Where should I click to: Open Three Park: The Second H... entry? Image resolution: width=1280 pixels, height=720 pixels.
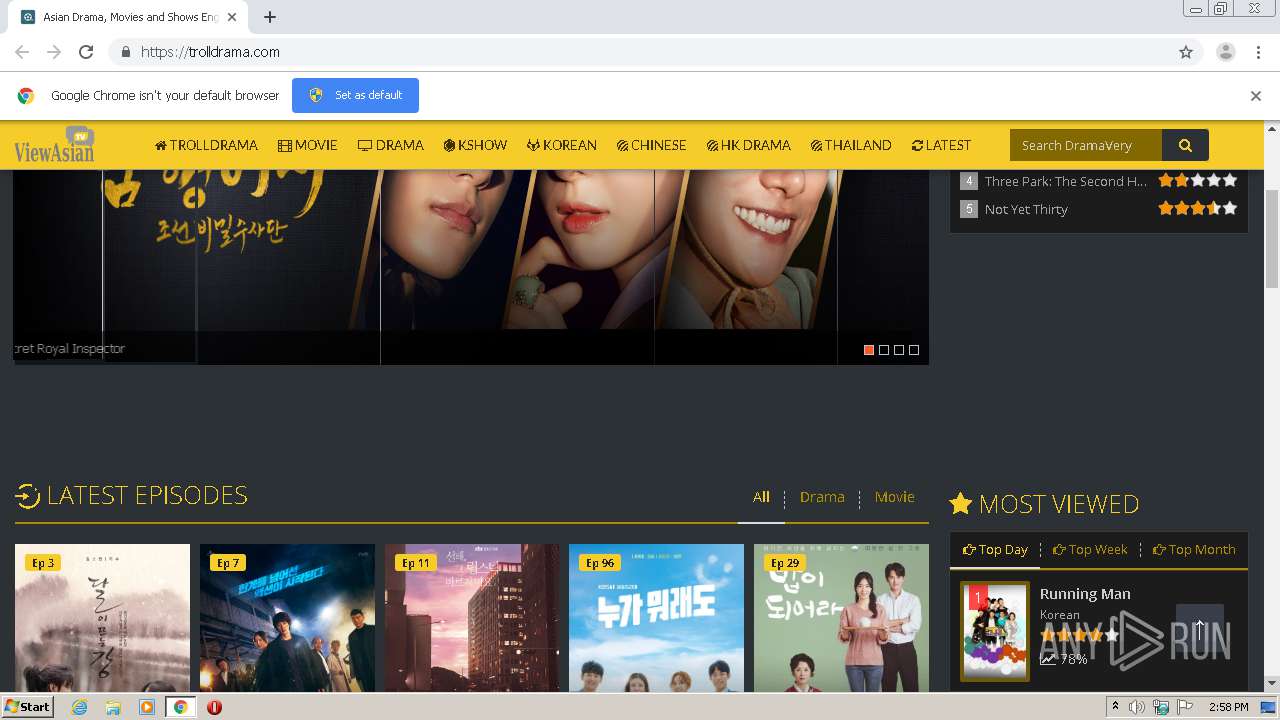[x=1065, y=181]
